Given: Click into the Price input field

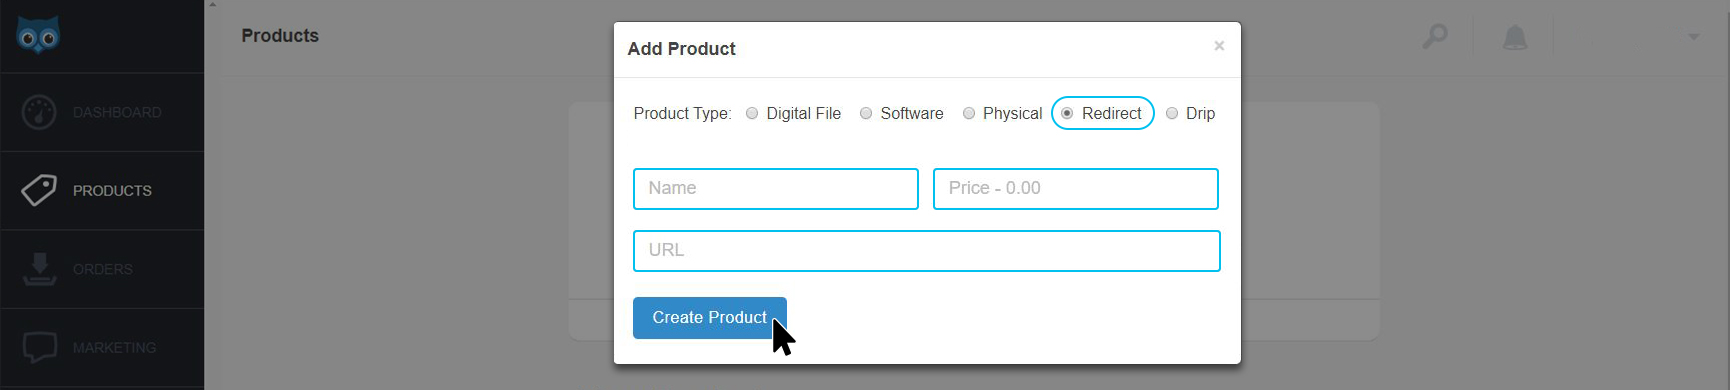Looking at the screenshot, I should (1076, 189).
